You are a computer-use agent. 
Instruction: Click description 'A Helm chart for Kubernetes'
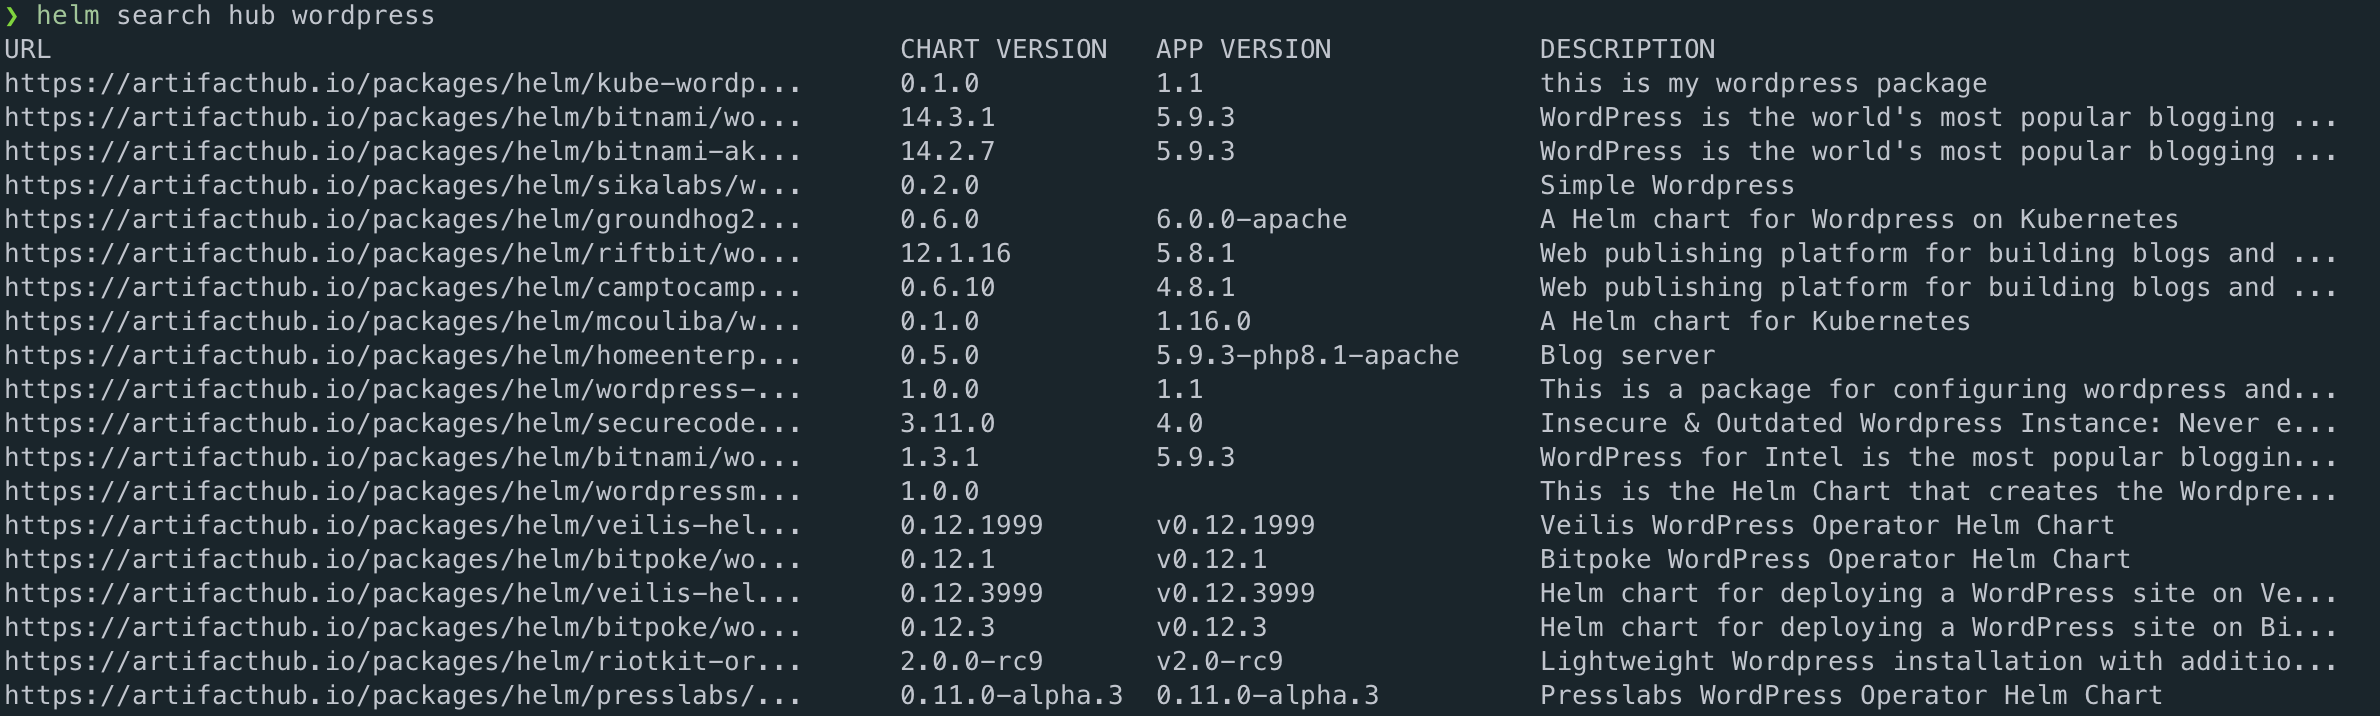1756,322
